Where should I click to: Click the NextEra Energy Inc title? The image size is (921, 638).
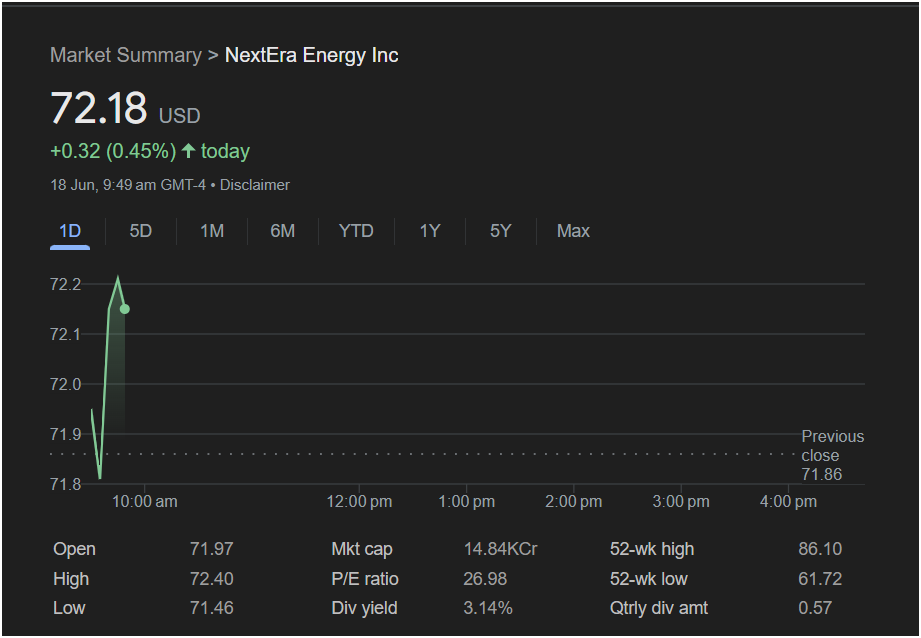pos(311,55)
